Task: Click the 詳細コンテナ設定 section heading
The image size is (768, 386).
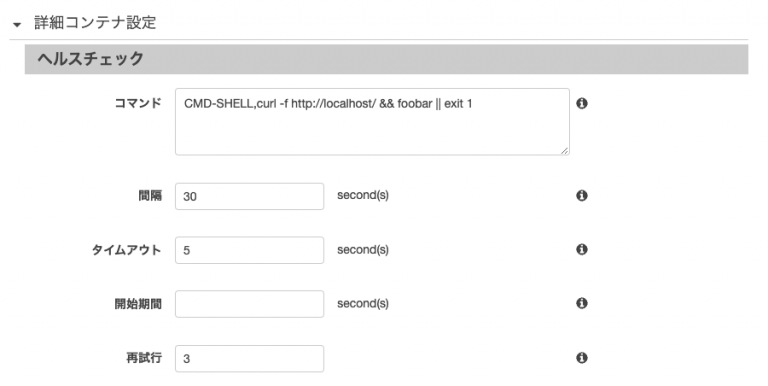Action: [x=95, y=23]
